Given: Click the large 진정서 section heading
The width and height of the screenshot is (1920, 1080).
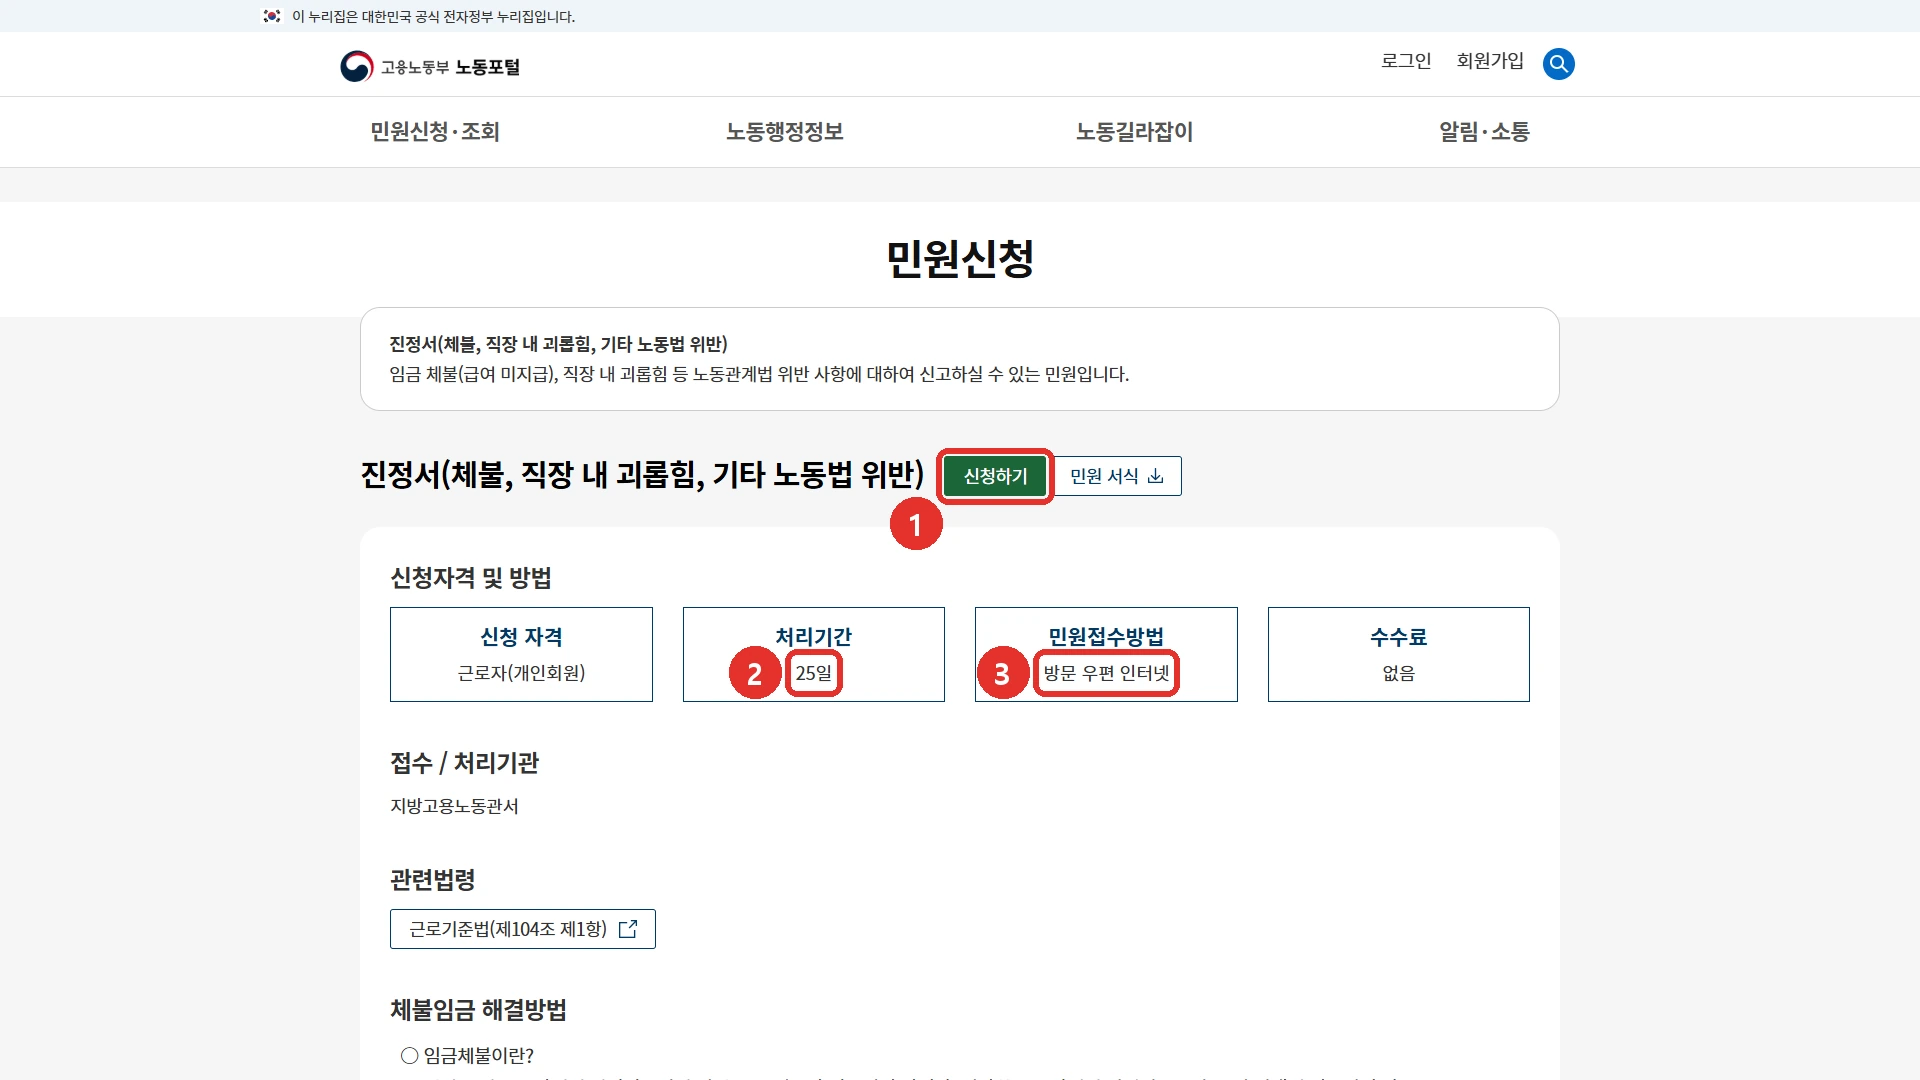Looking at the screenshot, I should click(642, 474).
